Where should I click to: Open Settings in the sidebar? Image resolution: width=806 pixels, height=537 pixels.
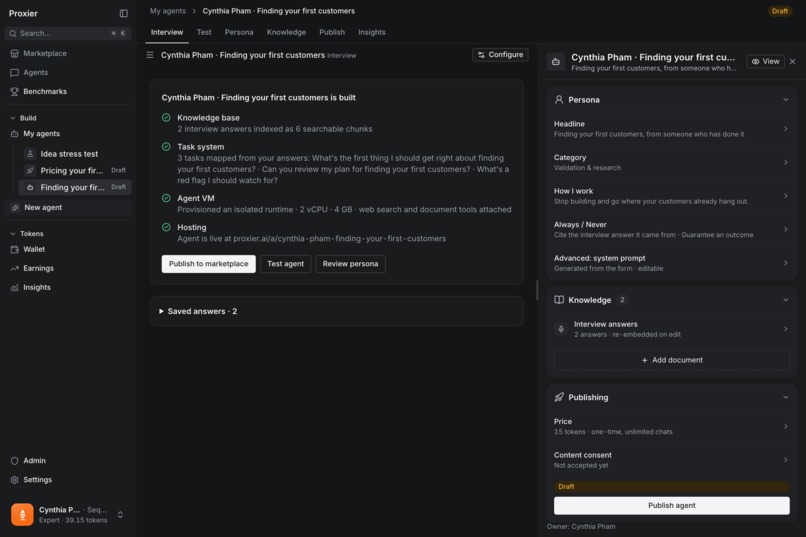coord(68,479)
